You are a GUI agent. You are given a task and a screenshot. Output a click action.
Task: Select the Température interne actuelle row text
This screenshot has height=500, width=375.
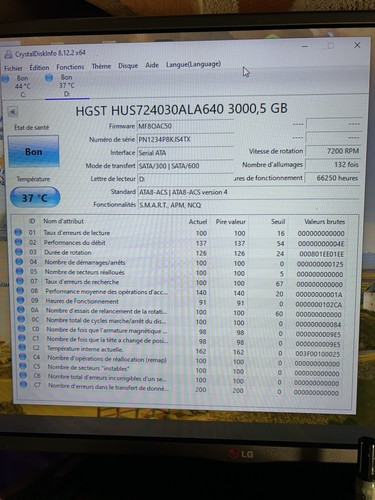click(x=85, y=349)
